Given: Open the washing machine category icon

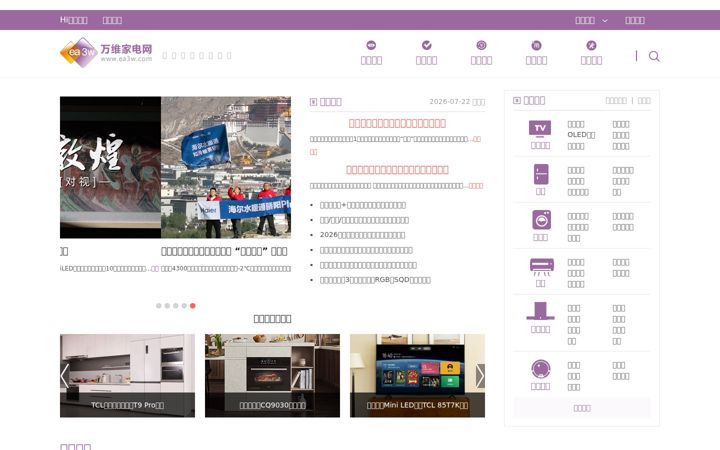Looking at the screenshot, I should click(x=541, y=220).
